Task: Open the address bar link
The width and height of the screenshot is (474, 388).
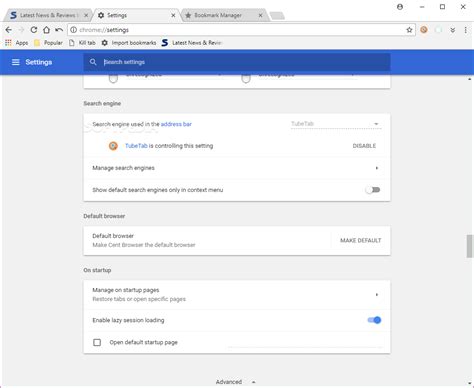Action: 176,124
